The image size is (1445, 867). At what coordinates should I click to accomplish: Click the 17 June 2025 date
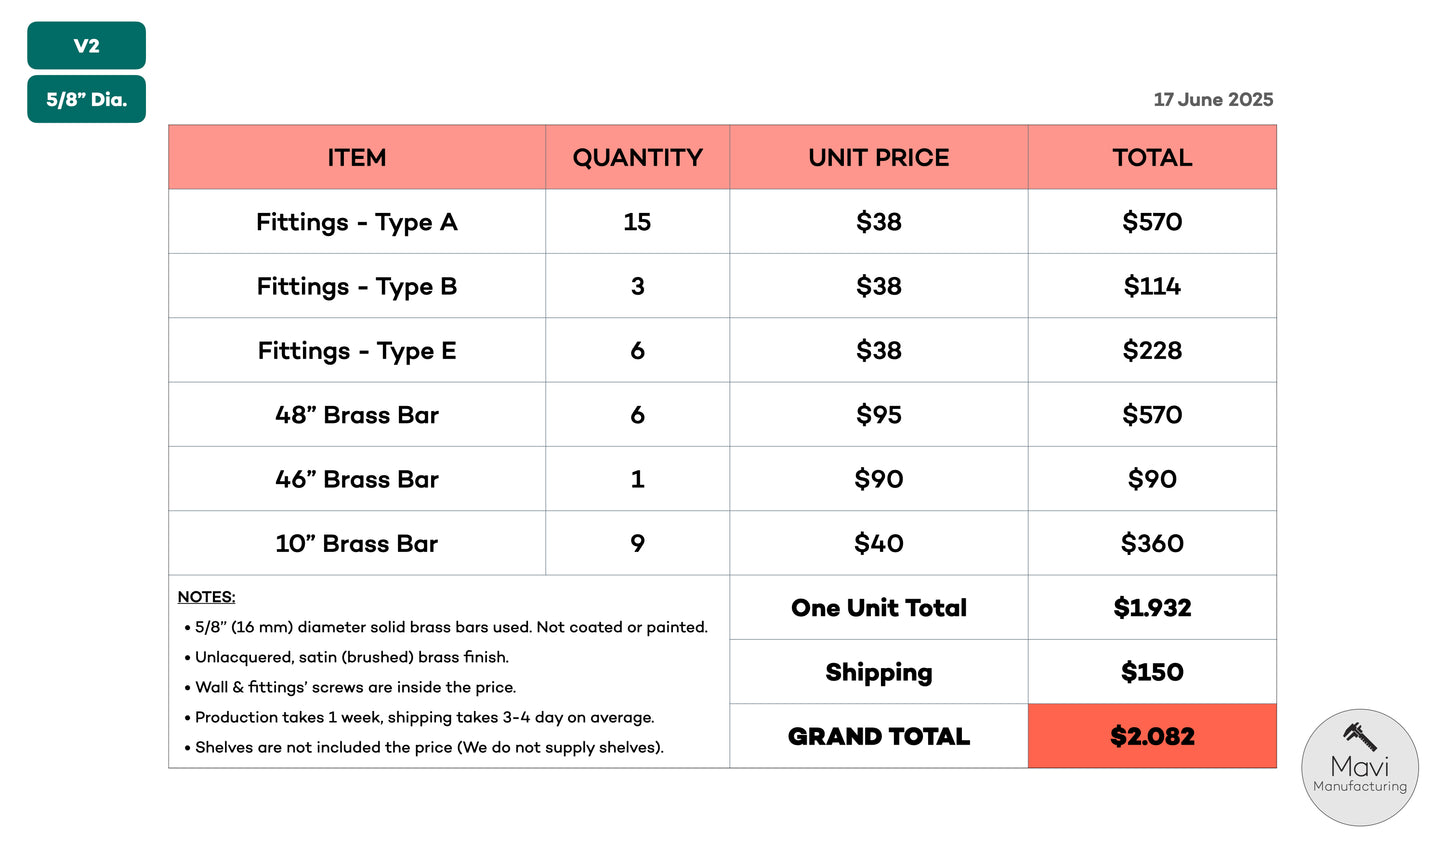[x=1213, y=99]
